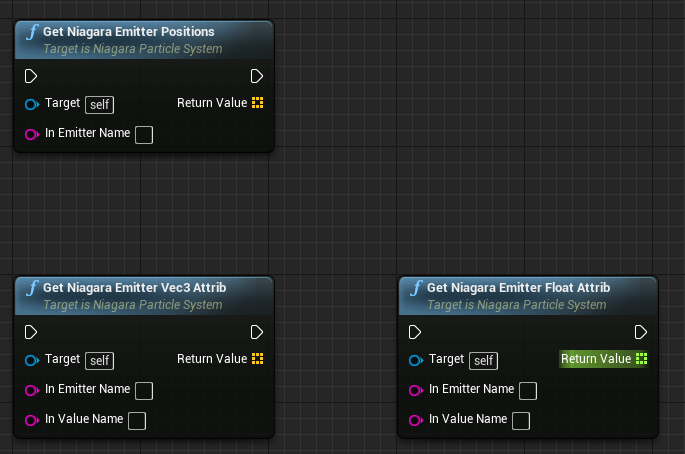Click Target label on Float Attrib node
685x454 pixels.
click(x=446, y=360)
